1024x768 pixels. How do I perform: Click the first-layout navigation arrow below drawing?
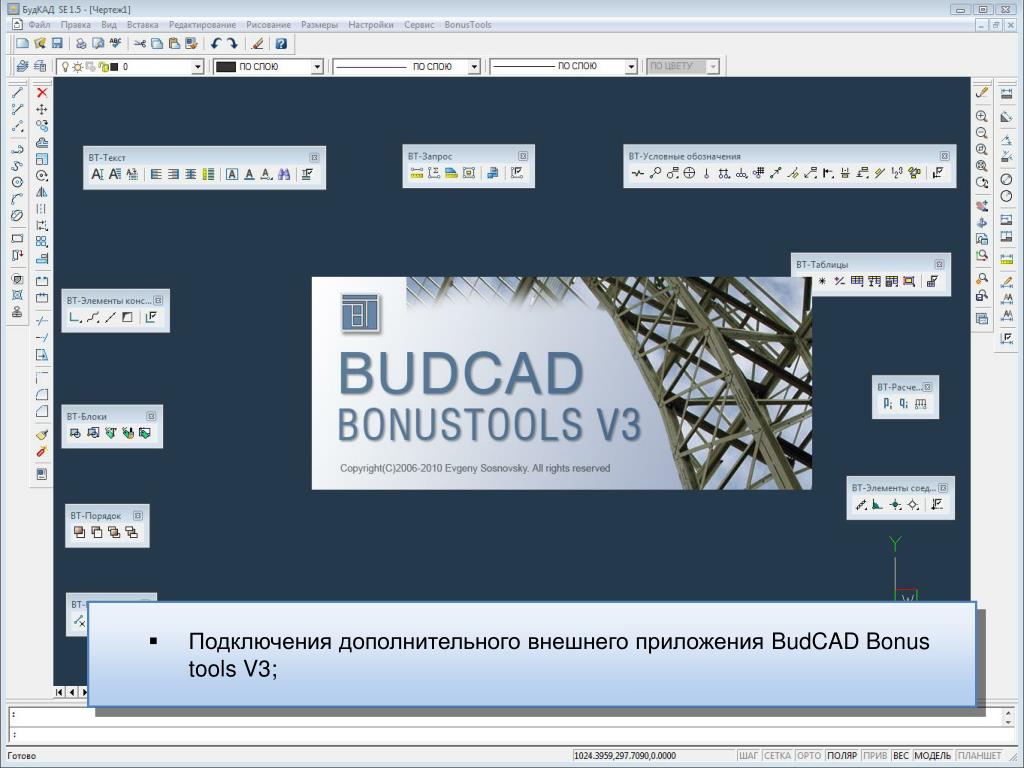tap(59, 692)
